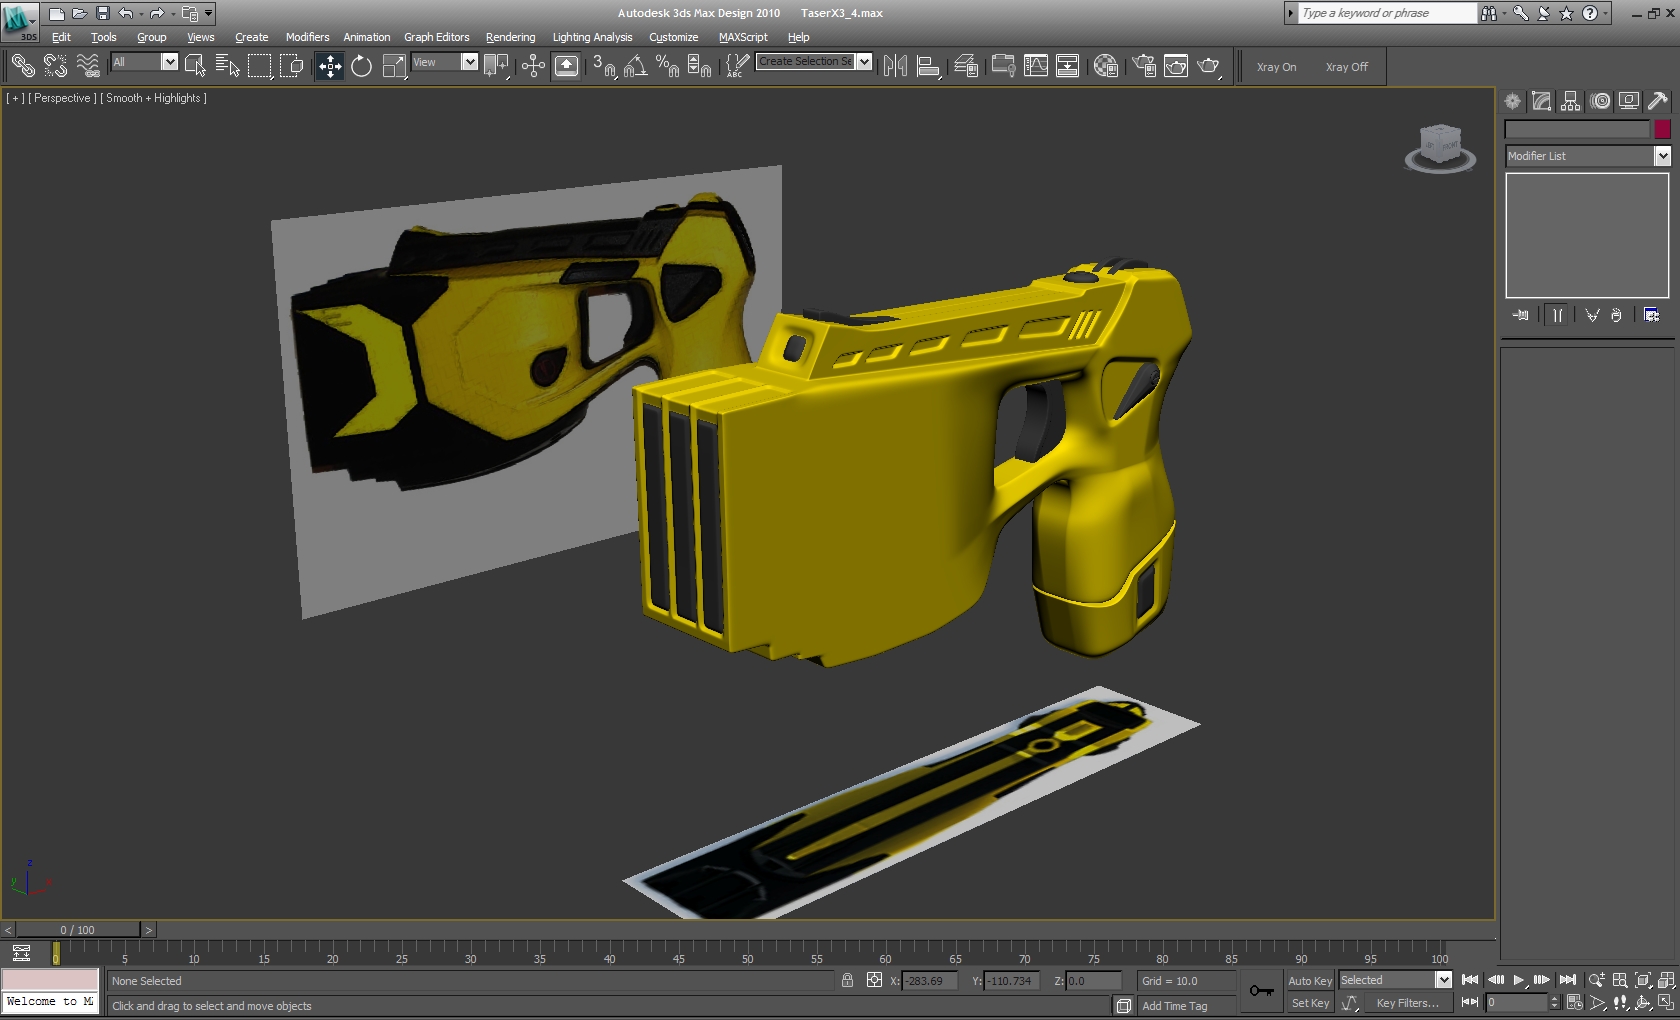Open the selection filter 'All' dropdown
Viewport: 1680px width, 1020px height.
click(x=169, y=62)
